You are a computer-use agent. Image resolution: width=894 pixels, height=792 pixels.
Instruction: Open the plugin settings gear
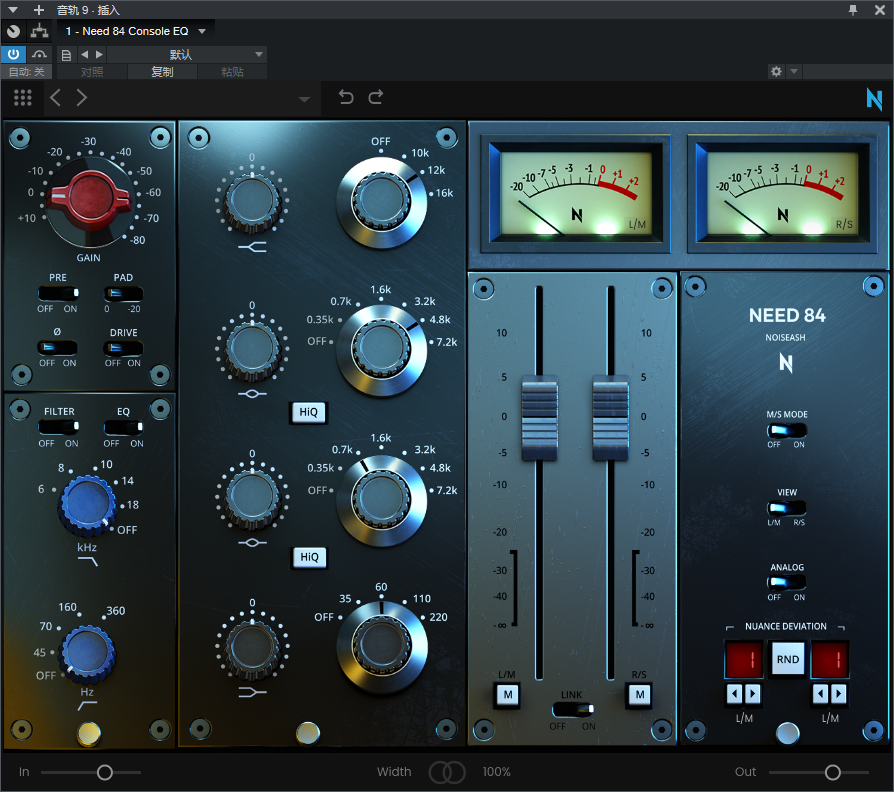(x=776, y=71)
